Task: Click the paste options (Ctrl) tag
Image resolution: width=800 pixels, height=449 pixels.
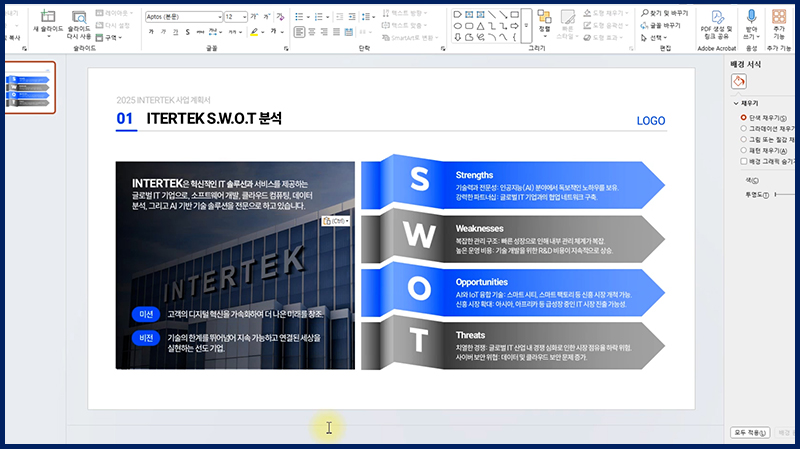Action: [x=335, y=221]
